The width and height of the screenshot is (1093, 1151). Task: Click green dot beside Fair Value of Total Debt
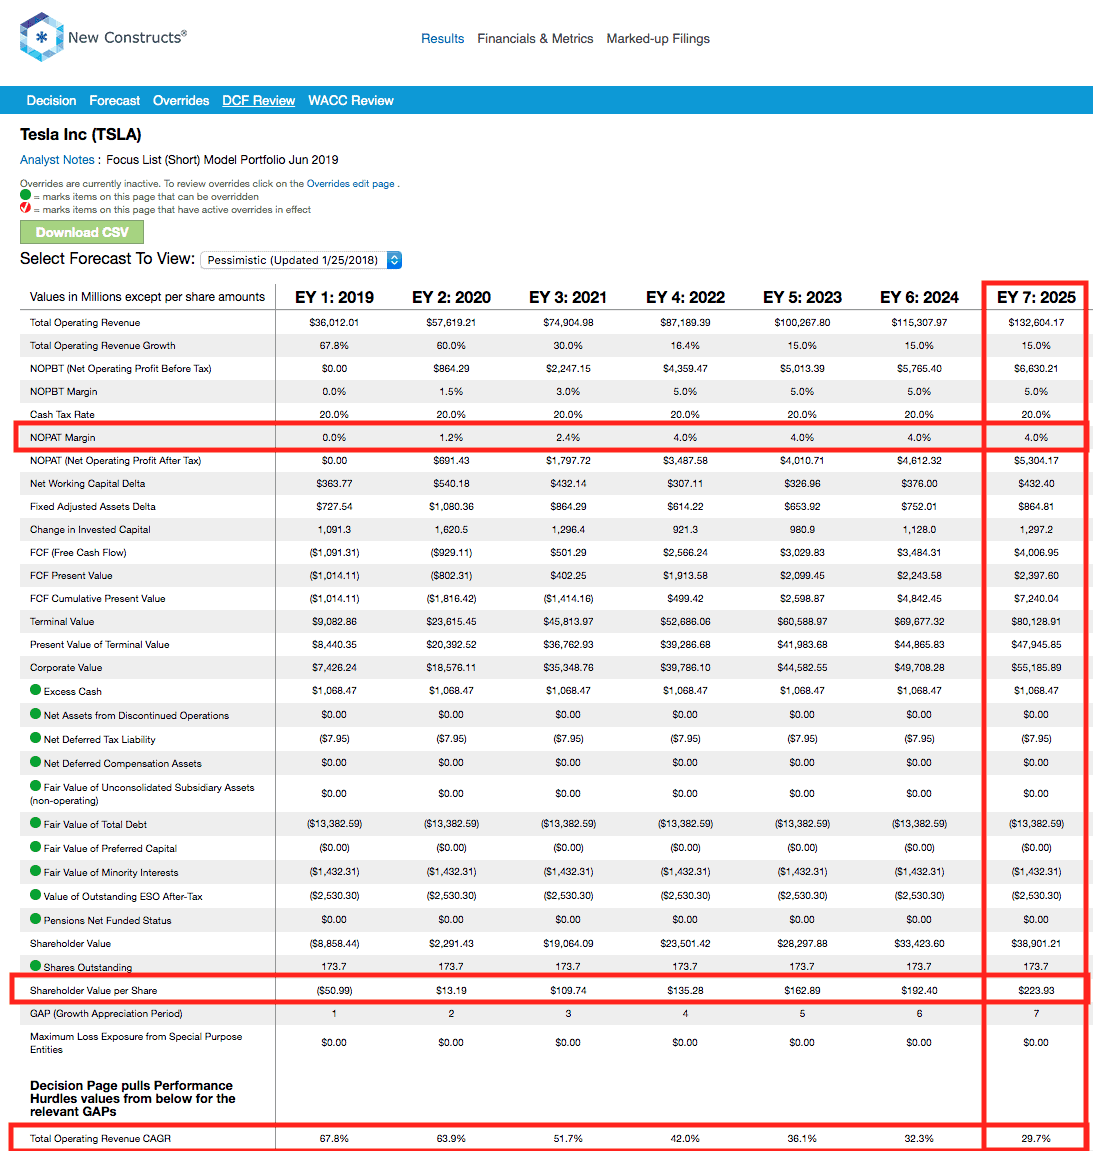(x=35, y=824)
